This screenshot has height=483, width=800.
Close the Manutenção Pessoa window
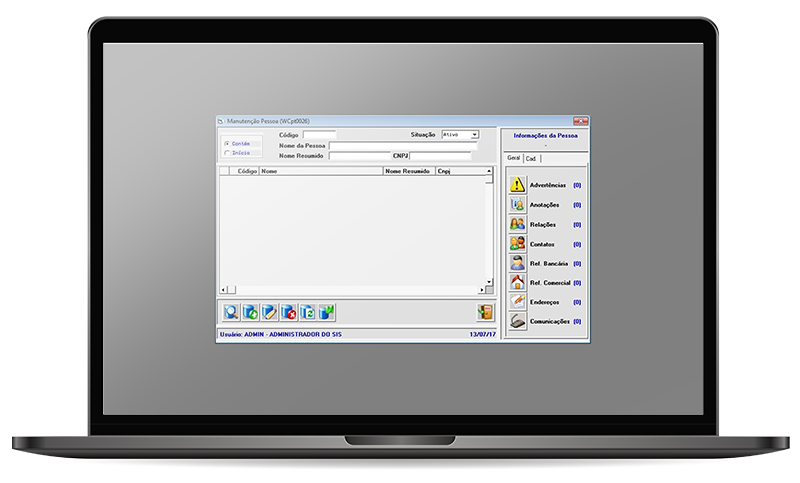[581, 121]
